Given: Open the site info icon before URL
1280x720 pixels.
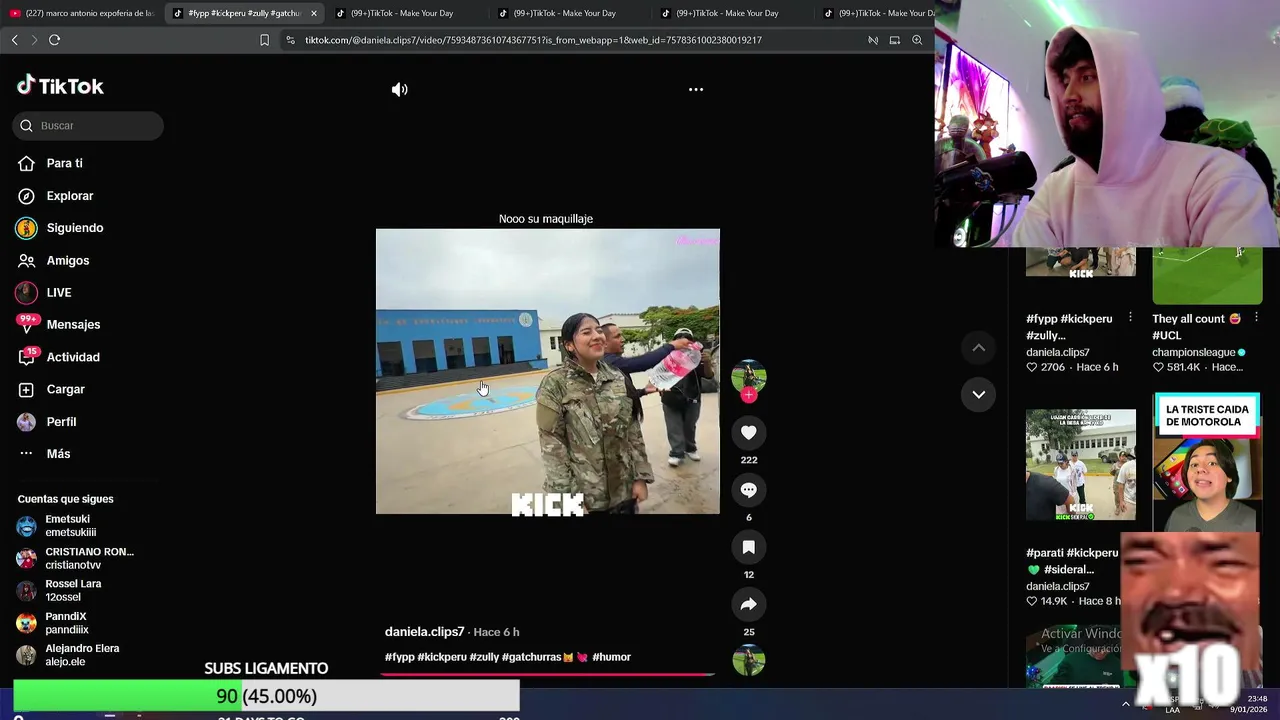Looking at the screenshot, I should click(290, 40).
